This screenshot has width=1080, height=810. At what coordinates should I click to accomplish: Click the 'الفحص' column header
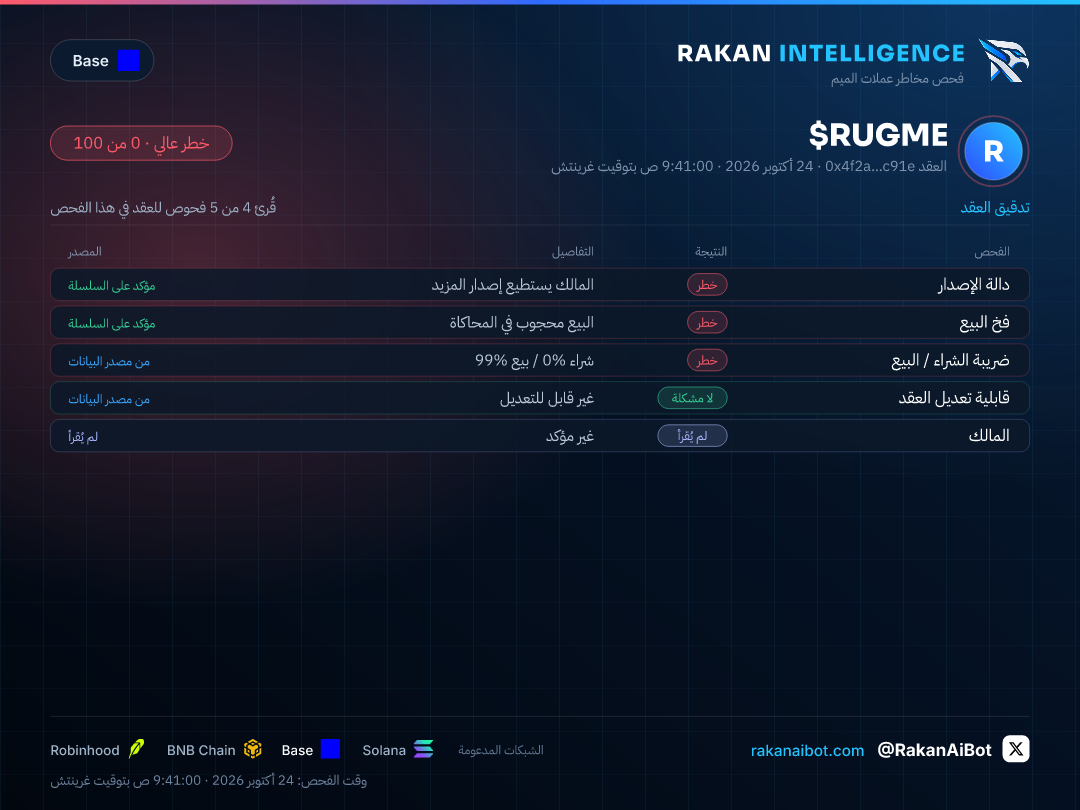(992, 252)
